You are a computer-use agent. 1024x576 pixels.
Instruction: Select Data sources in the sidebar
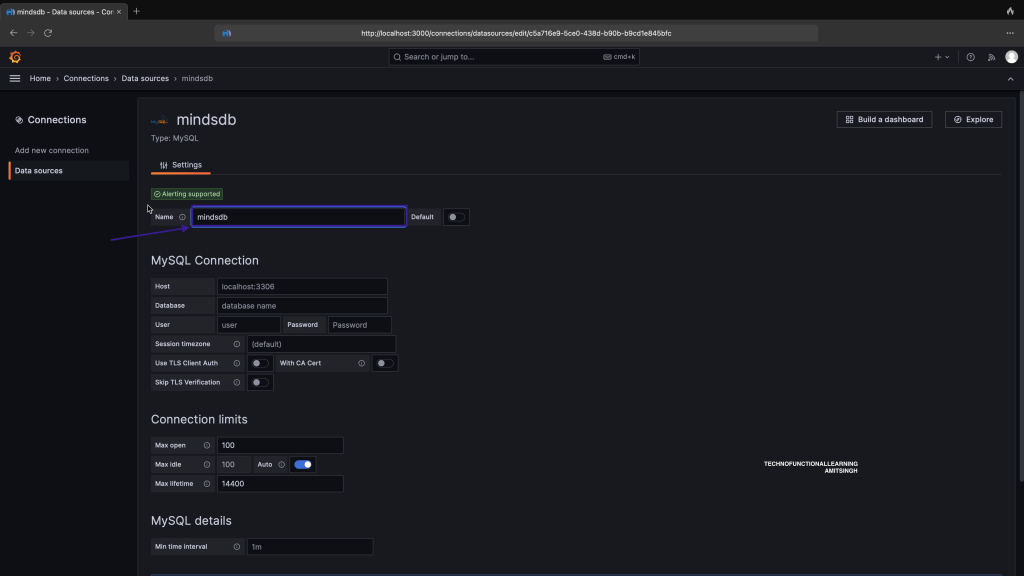click(39, 171)
